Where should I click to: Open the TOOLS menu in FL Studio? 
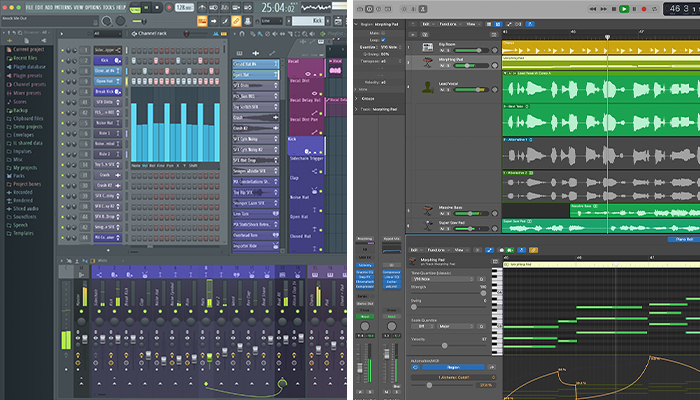point(108,7)
